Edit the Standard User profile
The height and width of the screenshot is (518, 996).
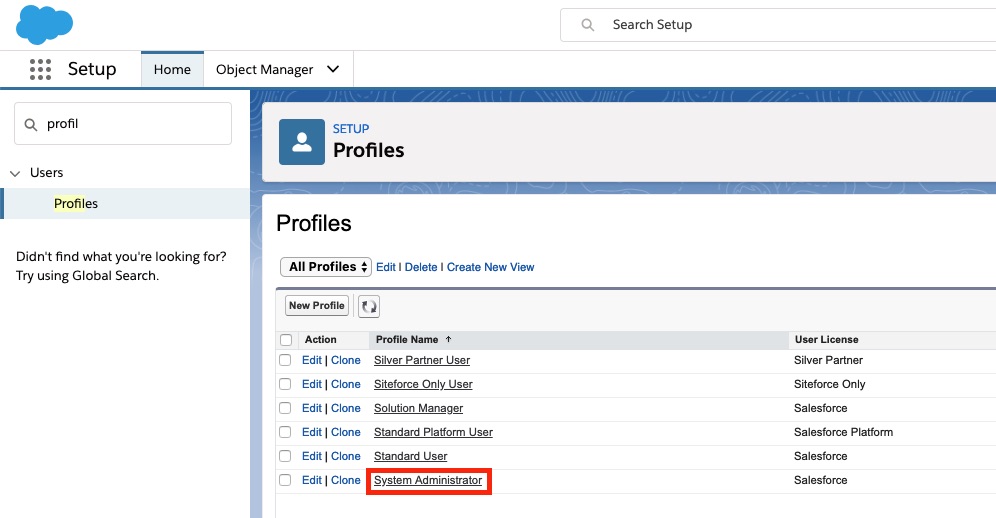tap(312, 456)
